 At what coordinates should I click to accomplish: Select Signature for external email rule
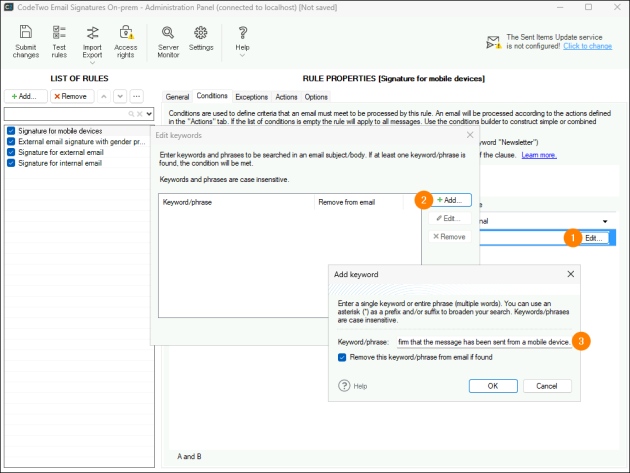[61, 152]
